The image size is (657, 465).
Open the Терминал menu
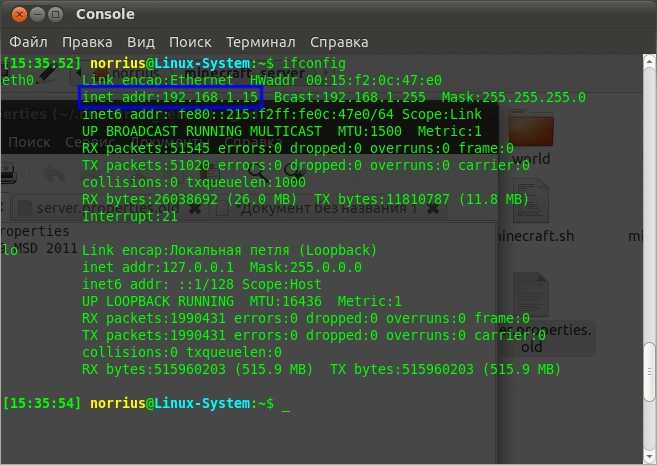pos(261,42)
